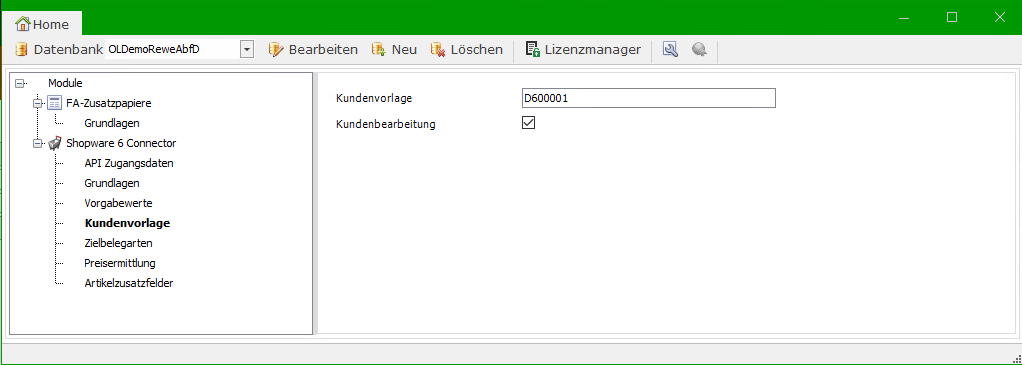Select the bold Kundenvorlage tree entry

pyautogui.click(x=127, y=223)
